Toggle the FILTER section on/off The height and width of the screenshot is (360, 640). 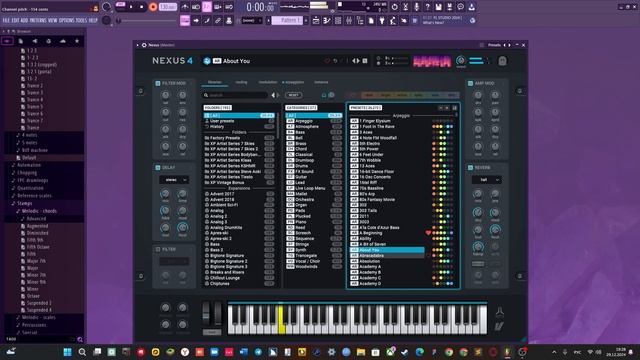coord(158,249)
